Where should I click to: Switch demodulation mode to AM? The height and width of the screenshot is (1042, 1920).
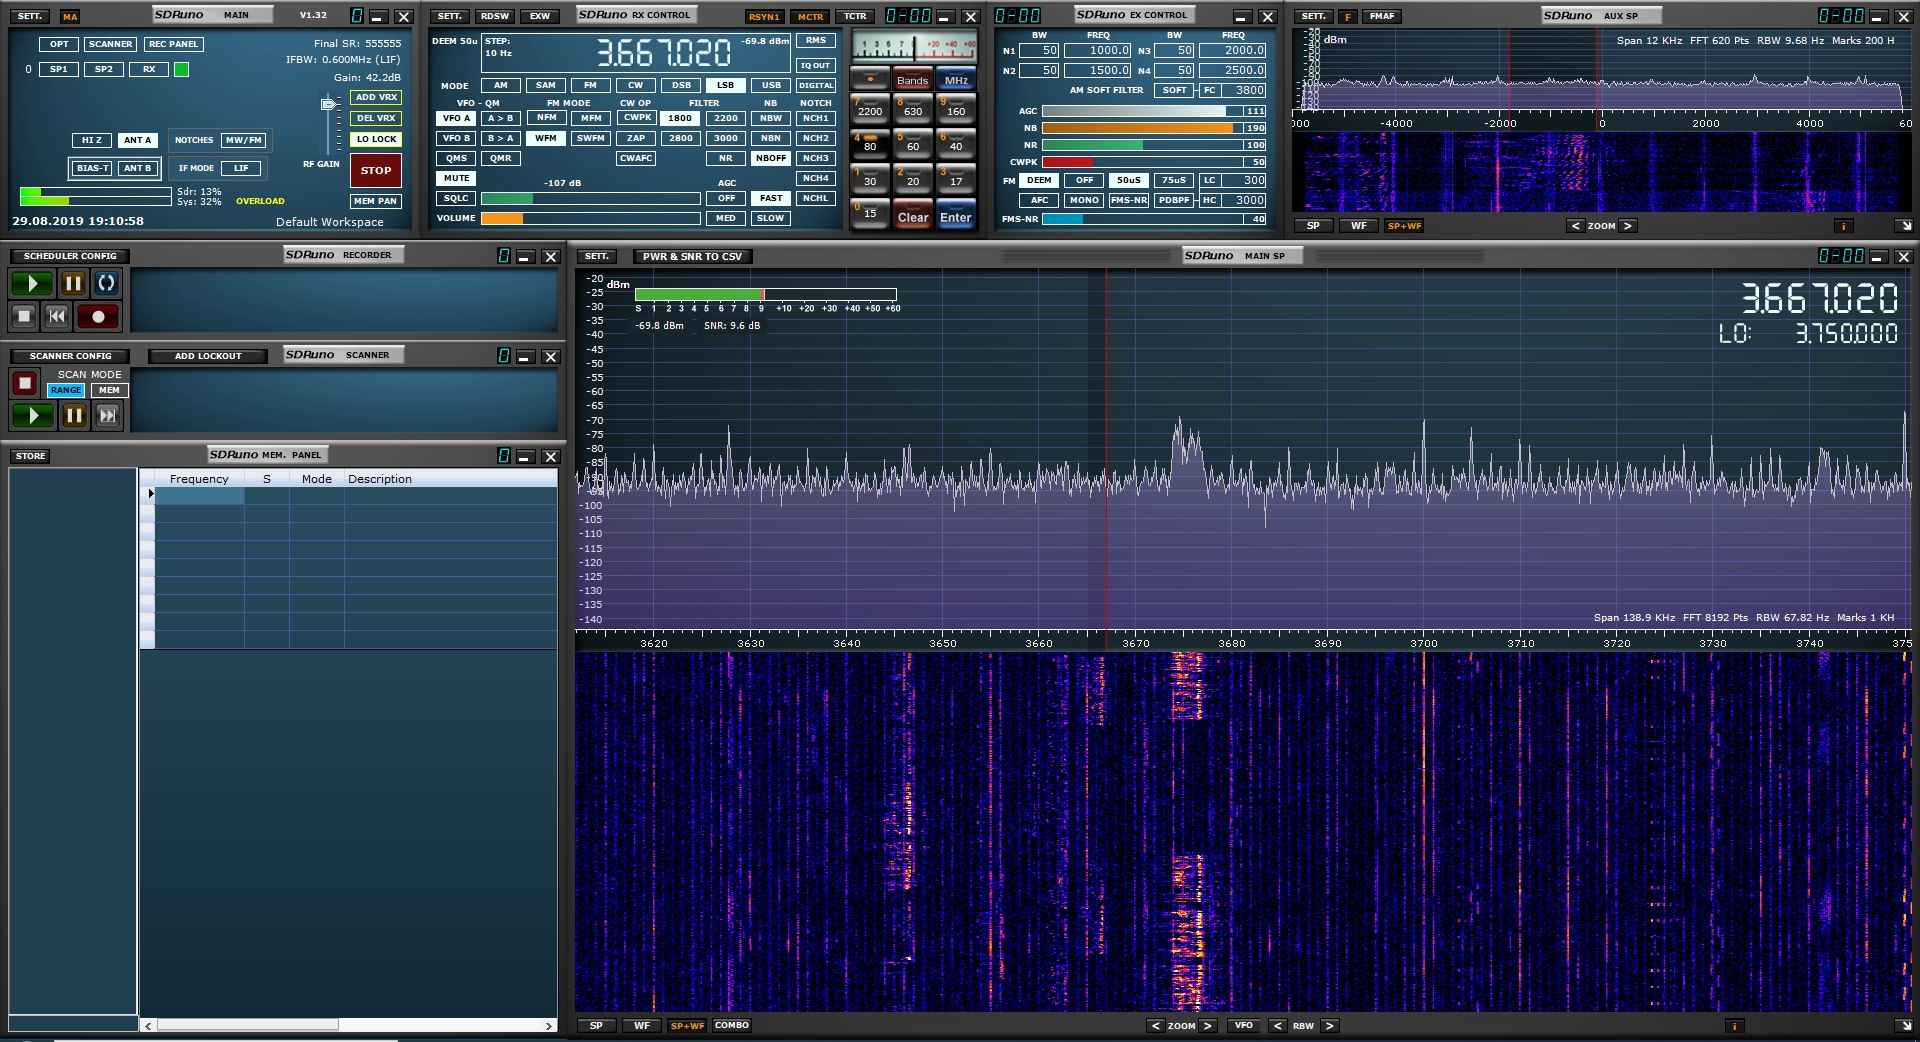point(501,85)
